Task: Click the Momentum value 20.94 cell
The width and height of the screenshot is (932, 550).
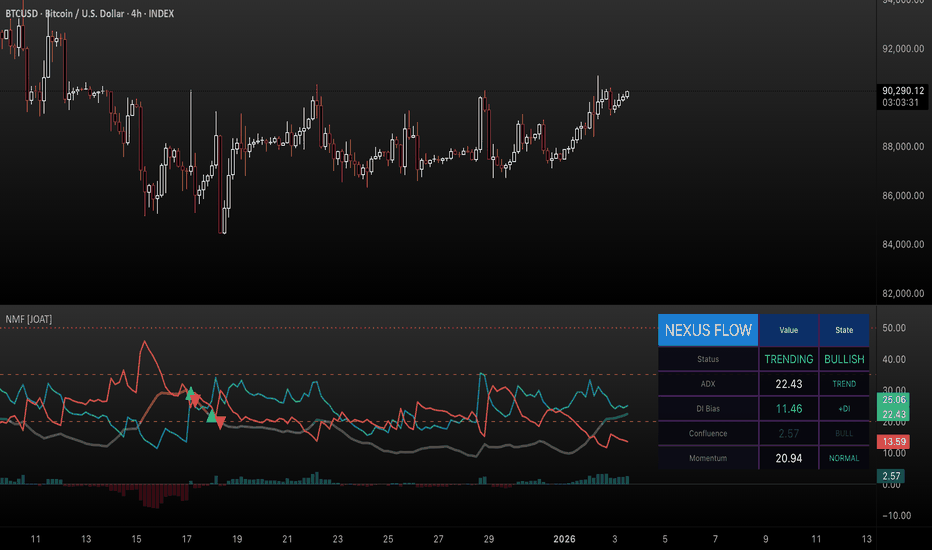Action: point(789,458)
